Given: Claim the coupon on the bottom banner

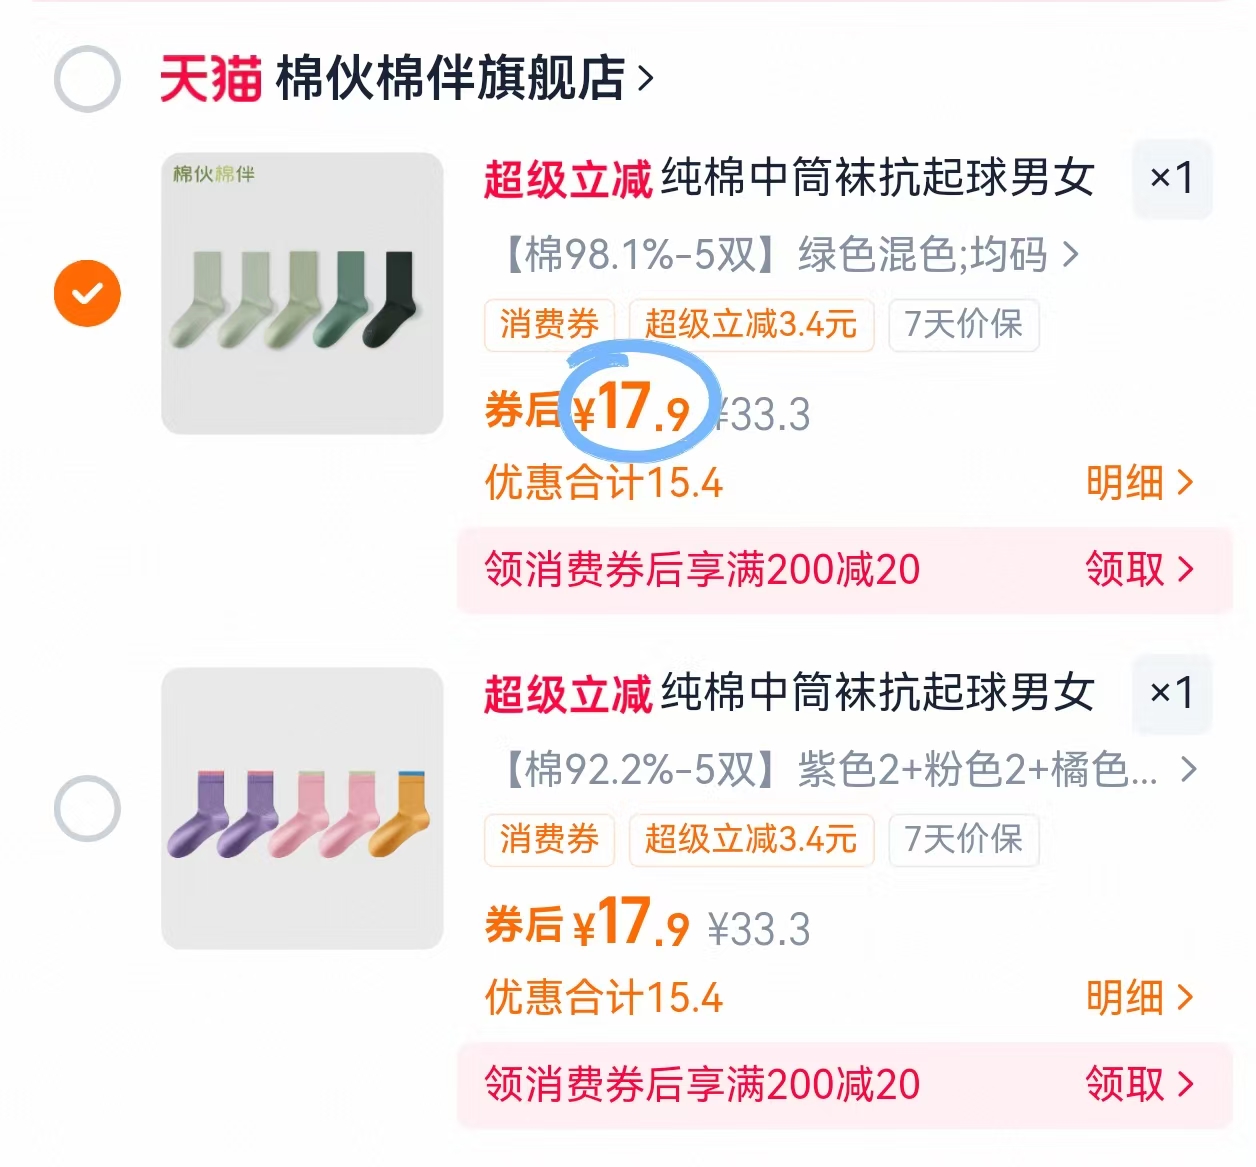Looking at the screenshot, I should tap(1138, 1083).
